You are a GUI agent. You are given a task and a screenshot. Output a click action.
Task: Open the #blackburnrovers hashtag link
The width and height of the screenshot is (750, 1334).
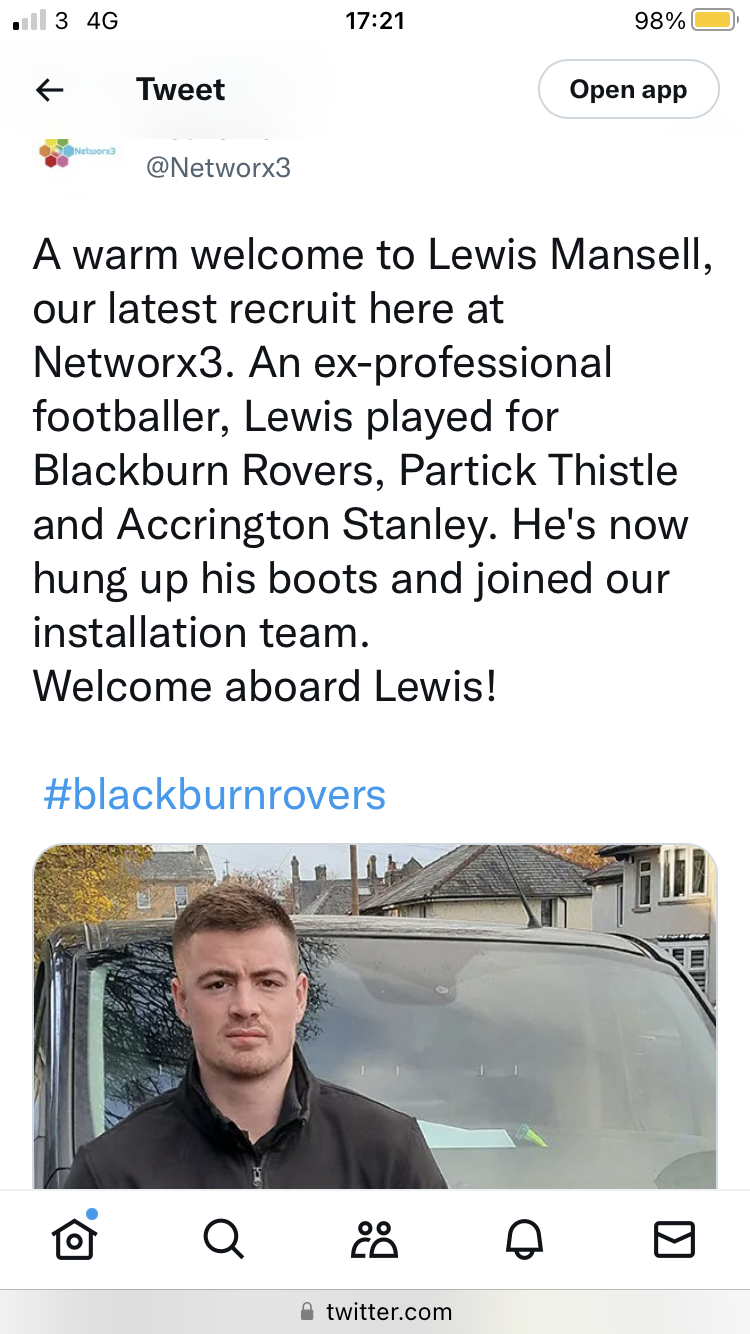click(214, 795)
